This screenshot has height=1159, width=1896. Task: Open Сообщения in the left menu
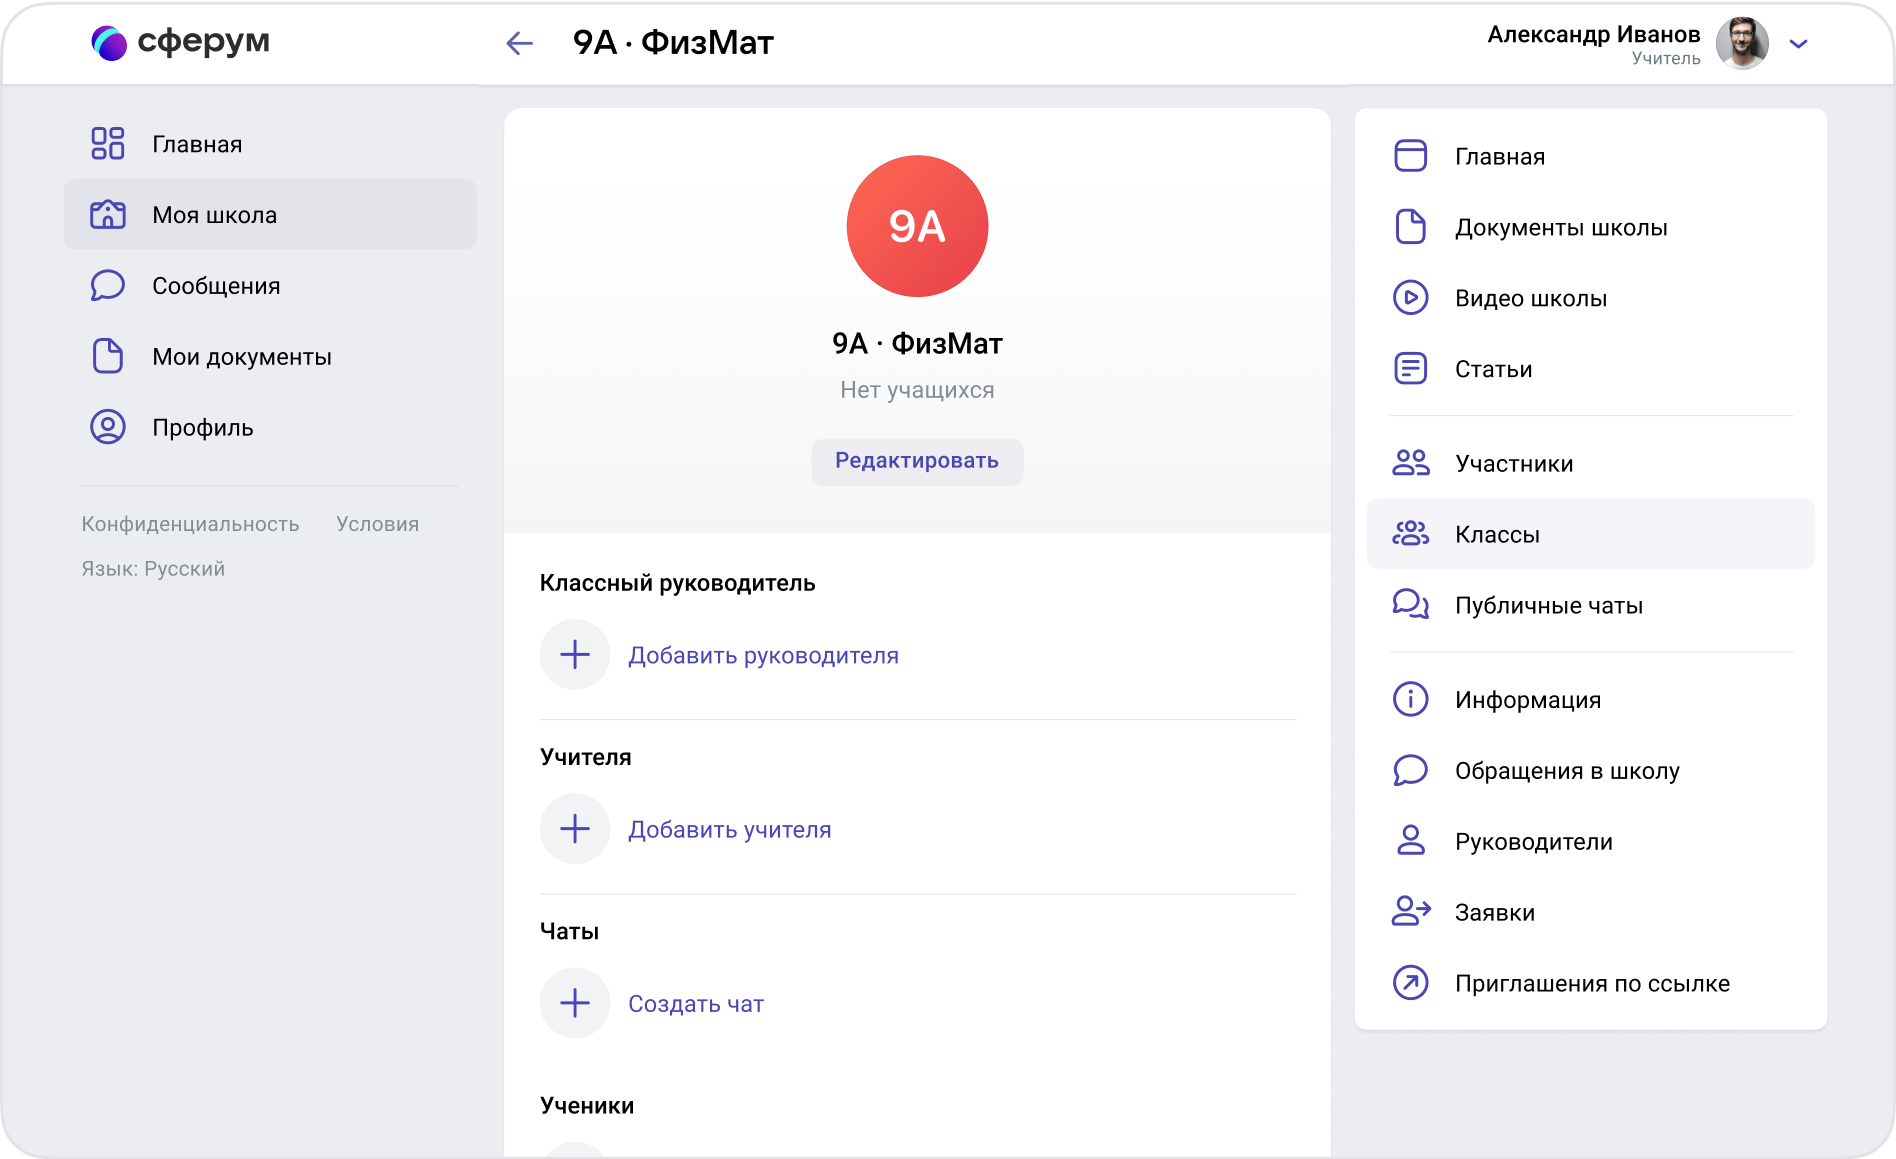[x=270, y=286]
